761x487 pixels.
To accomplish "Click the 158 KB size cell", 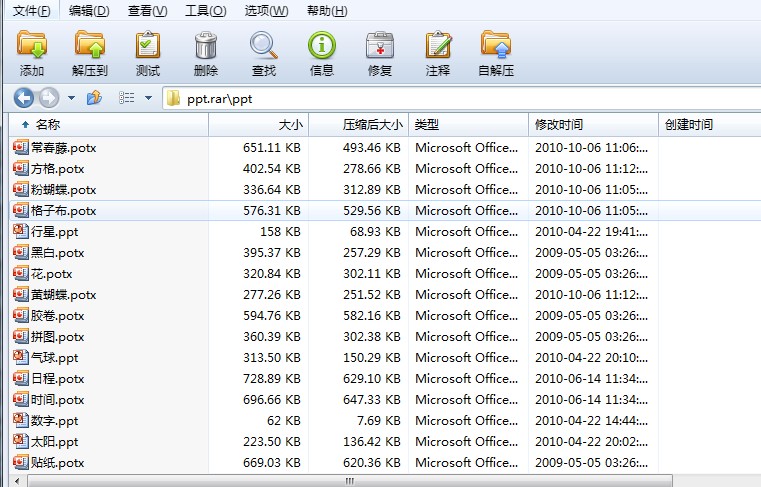I will [281, 231].
